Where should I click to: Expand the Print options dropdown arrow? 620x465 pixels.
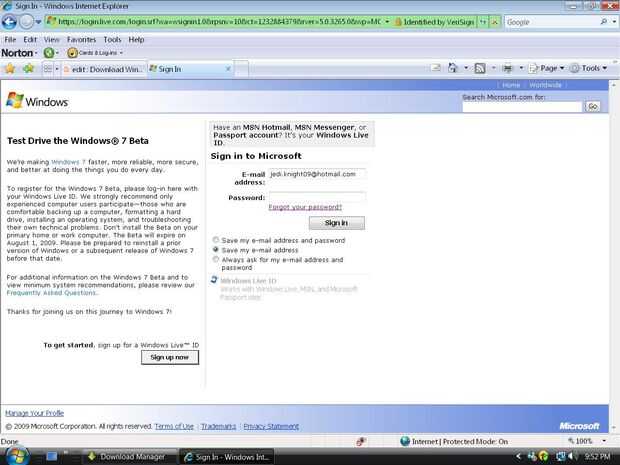point(521,68)
